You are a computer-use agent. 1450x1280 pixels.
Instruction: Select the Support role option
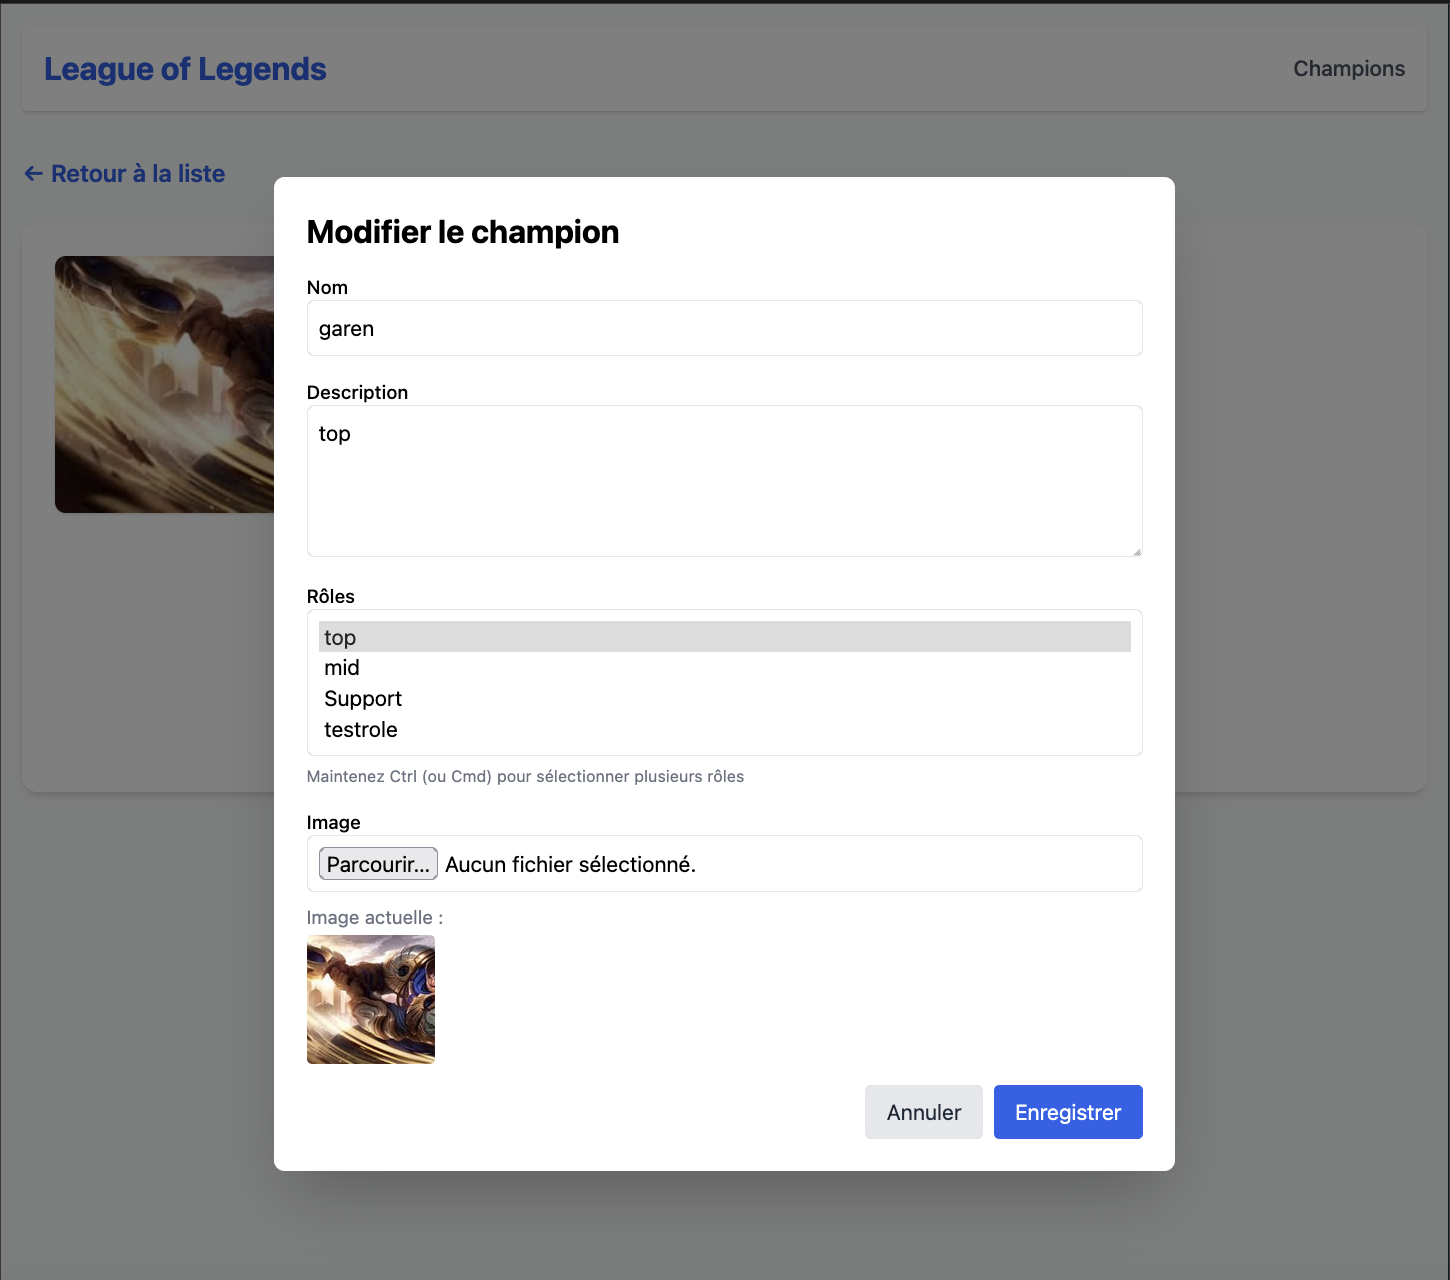pos(724,699)
